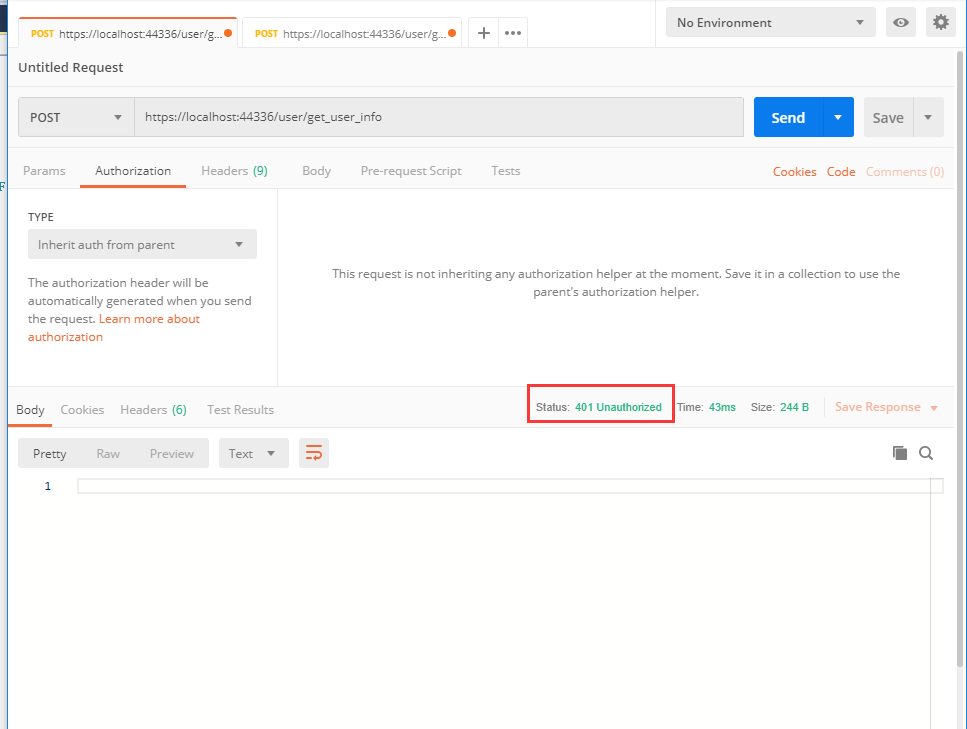Screen dimensions: 967x729
Task: Switch to the Headers (9) request tab
Action: click(234, 171)
